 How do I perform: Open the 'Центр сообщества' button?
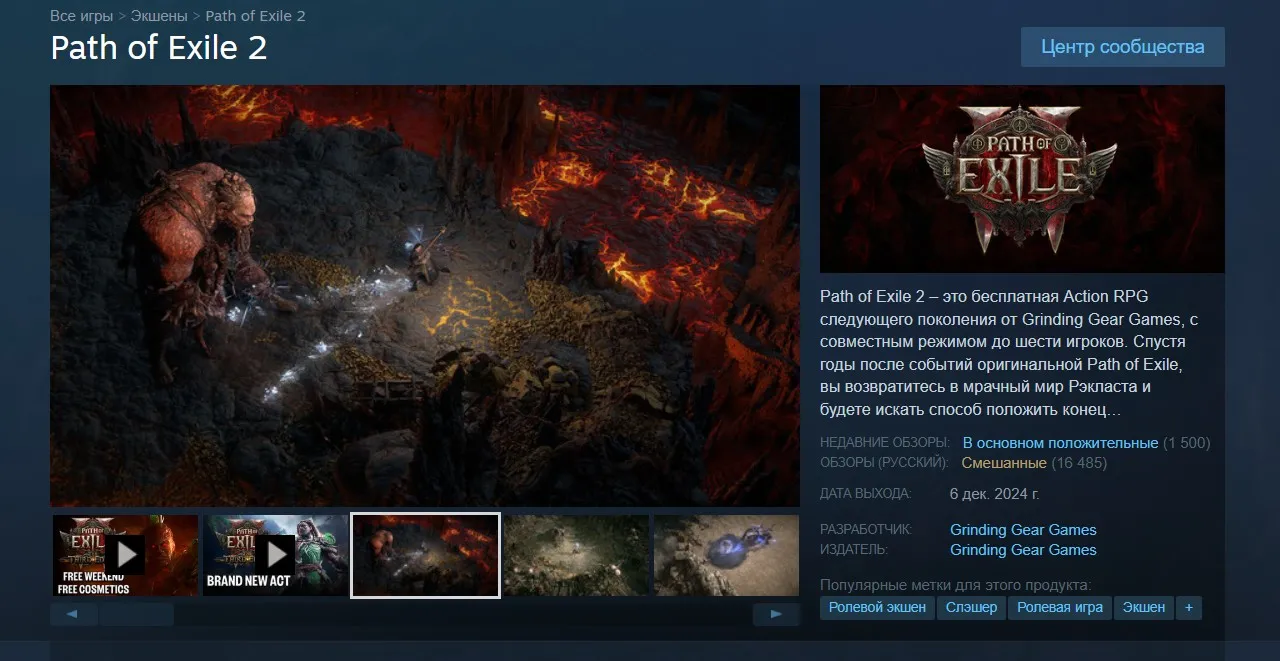1122,47
